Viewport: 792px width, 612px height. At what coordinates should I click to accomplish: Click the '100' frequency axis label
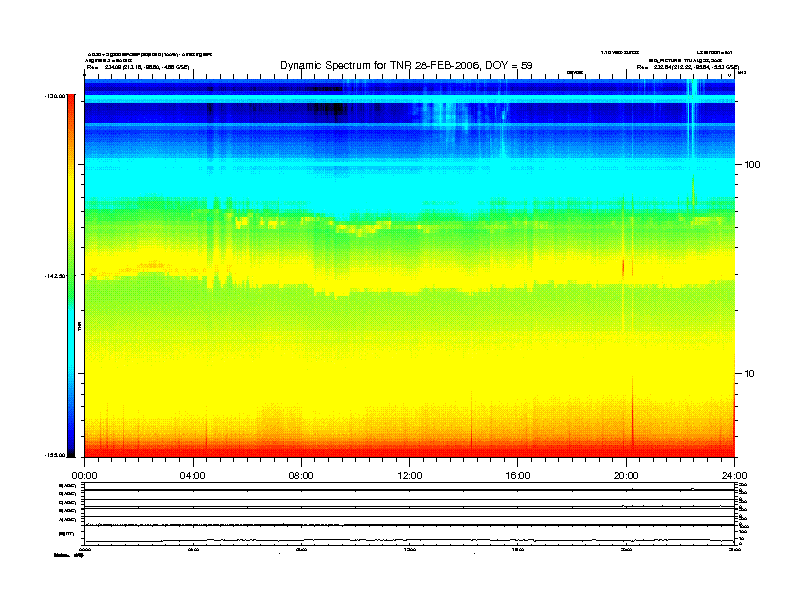pyautogui.click(x=752, y=165)
